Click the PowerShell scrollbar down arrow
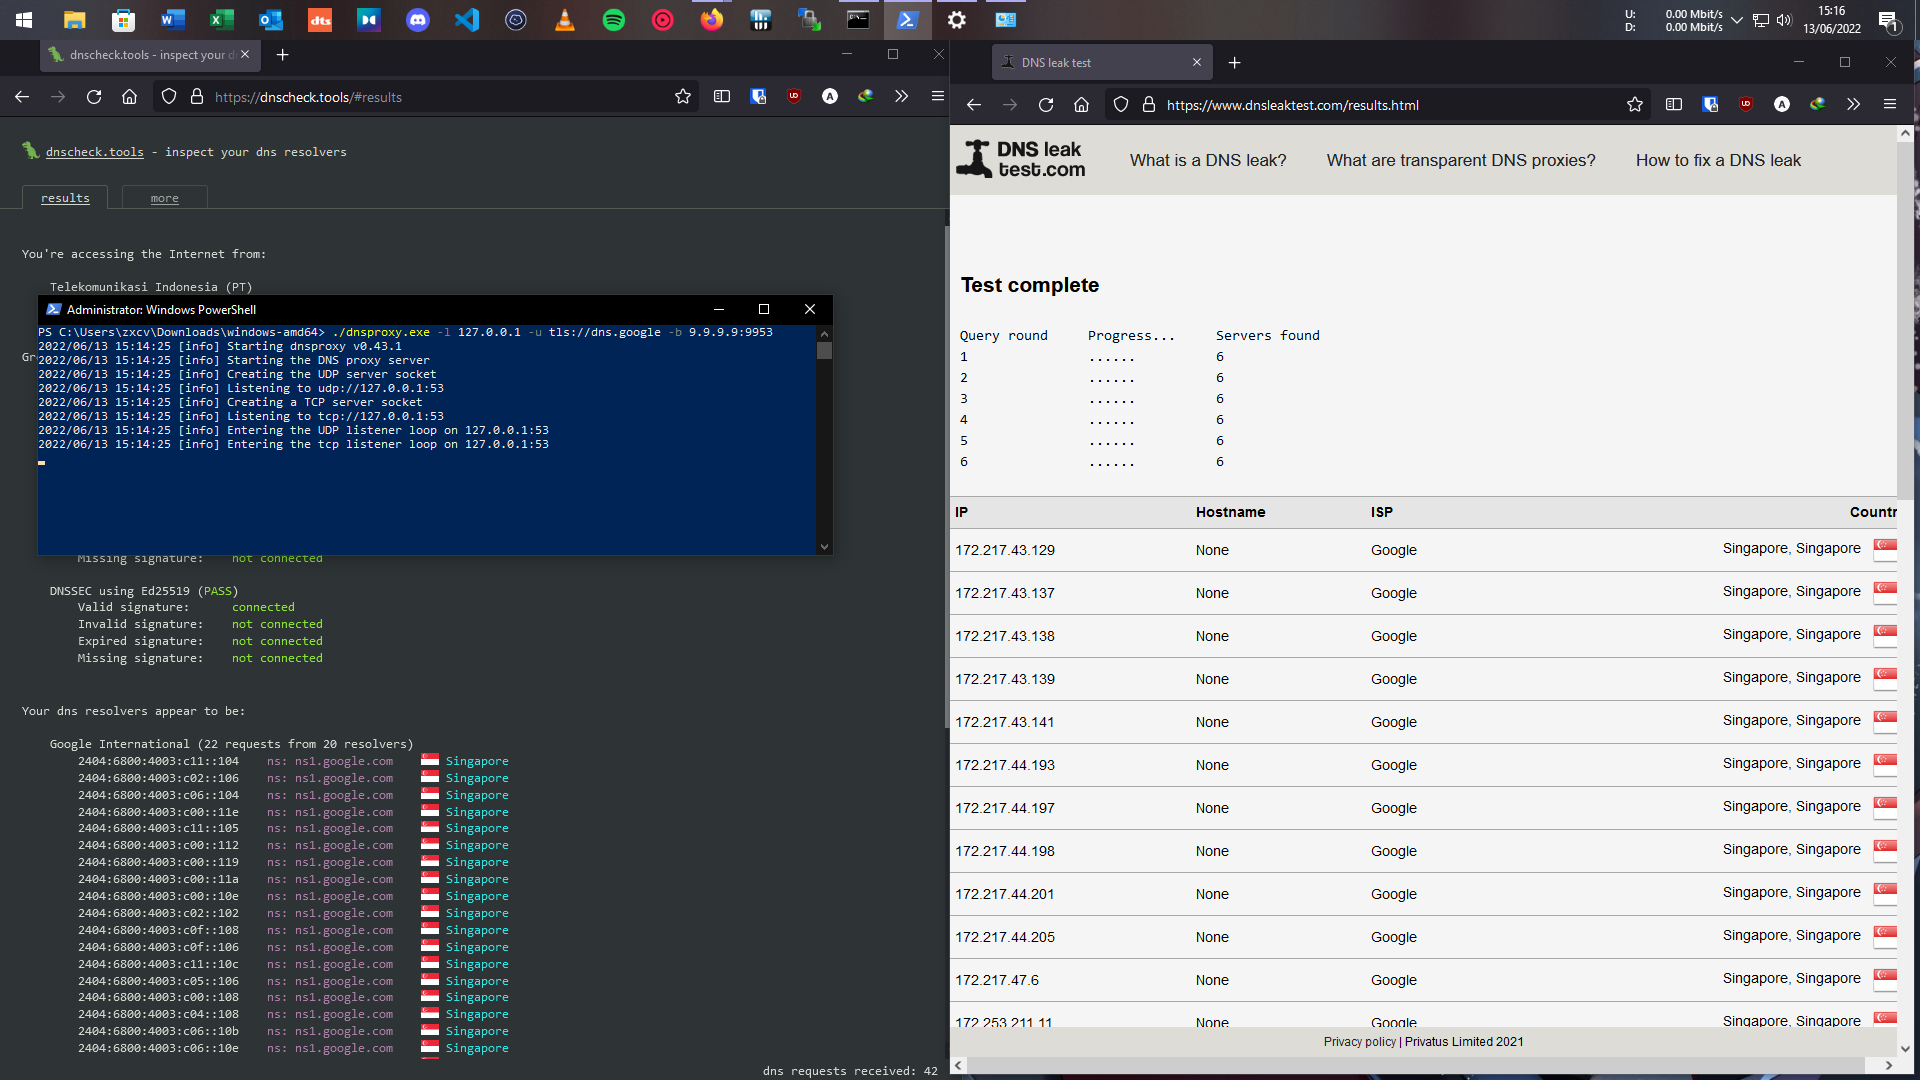 (x=824, y=547)
